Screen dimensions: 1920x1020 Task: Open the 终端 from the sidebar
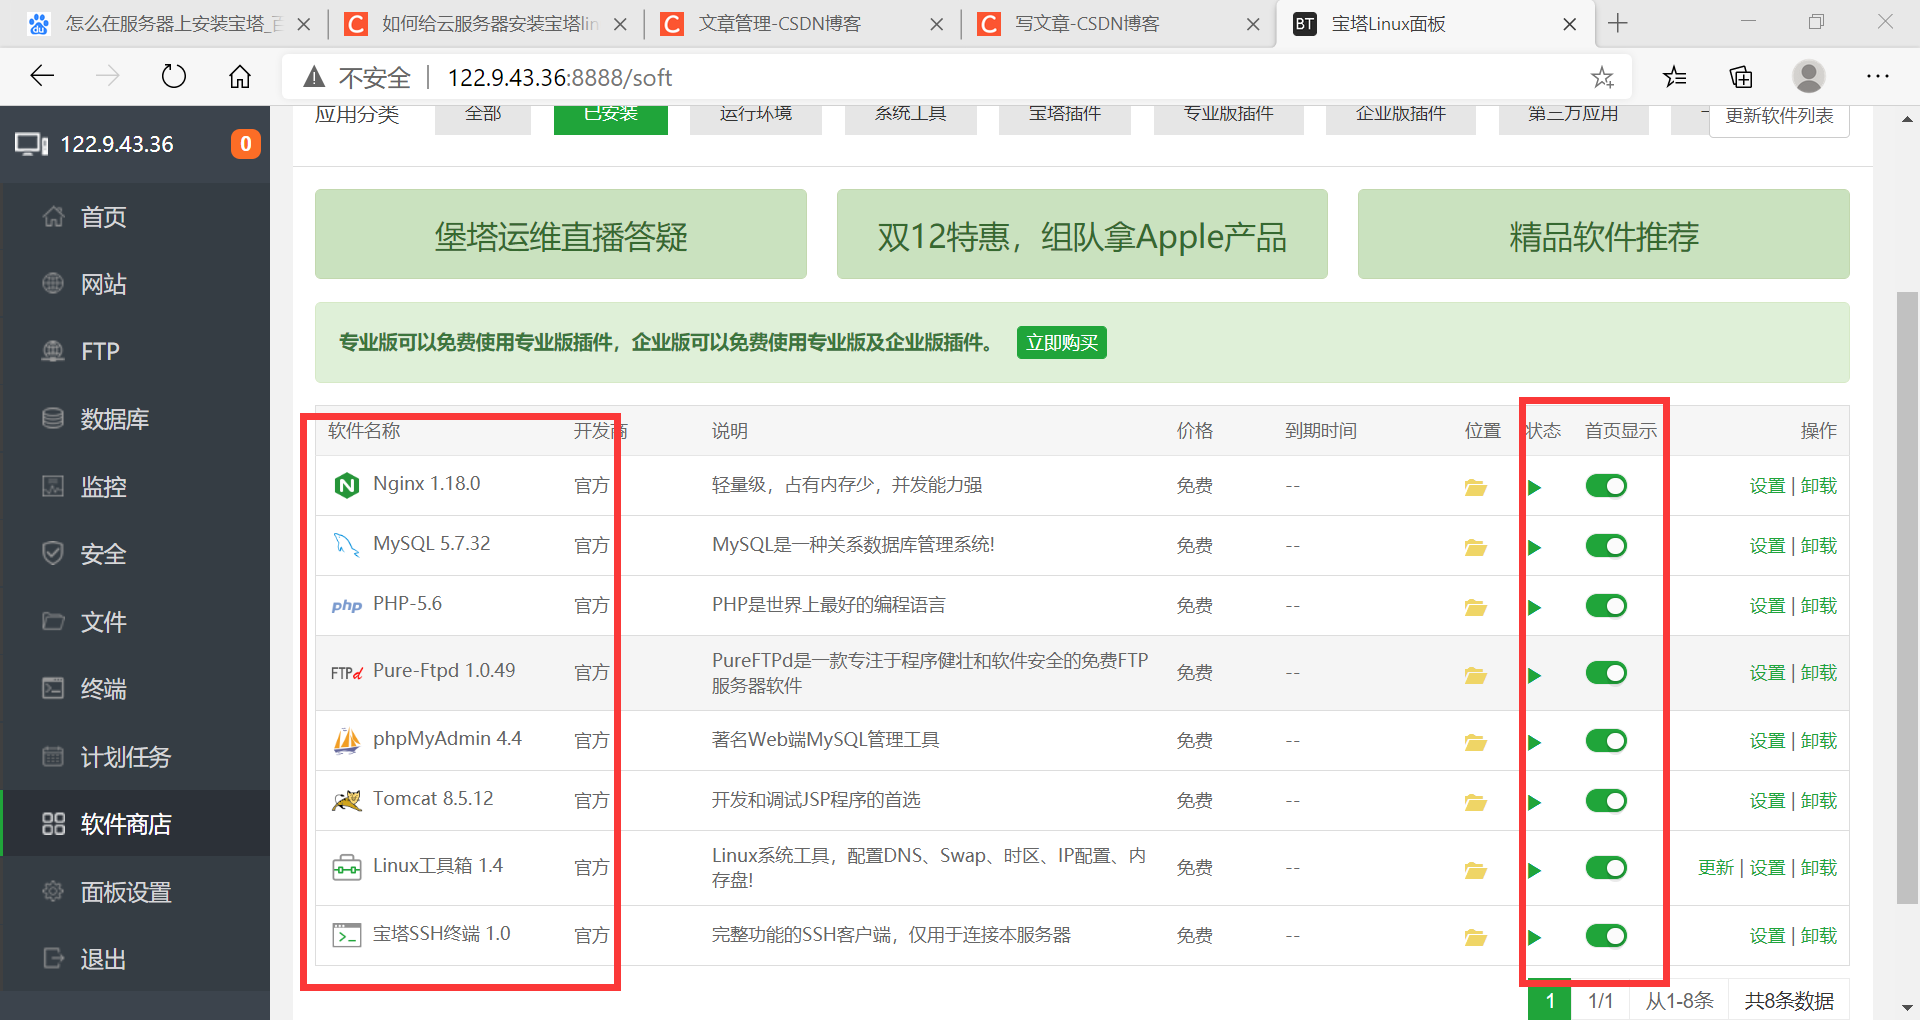point(102,688)
